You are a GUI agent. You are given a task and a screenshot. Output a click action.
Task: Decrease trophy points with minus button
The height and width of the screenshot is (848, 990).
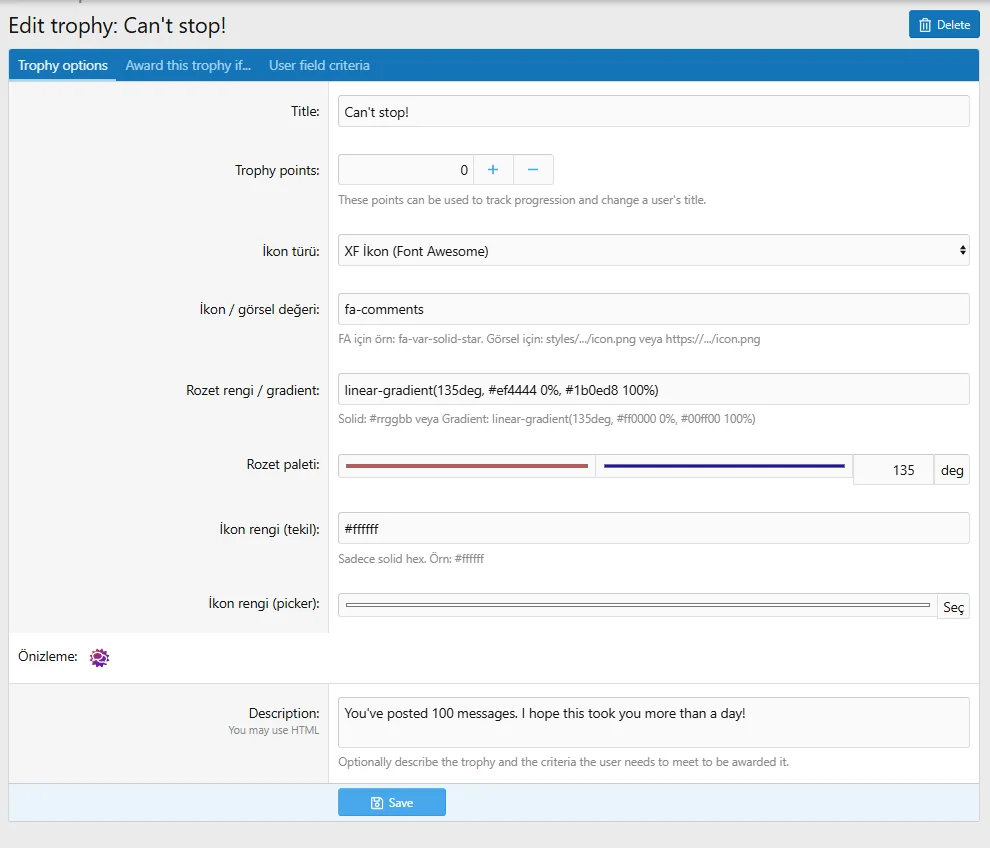(533, 170)
